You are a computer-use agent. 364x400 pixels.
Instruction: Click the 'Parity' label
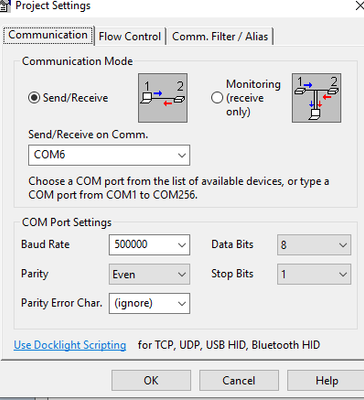coord(35,274)
